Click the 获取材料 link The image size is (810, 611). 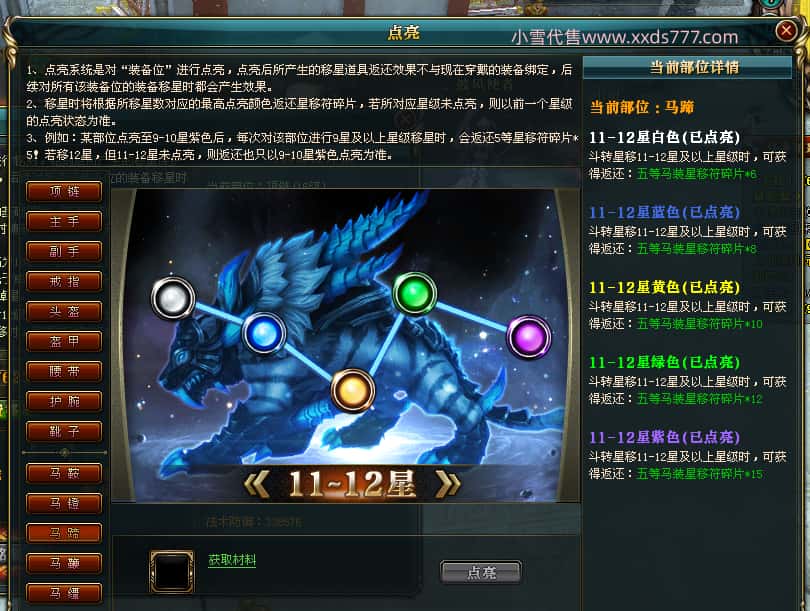(x=232, y=560)
